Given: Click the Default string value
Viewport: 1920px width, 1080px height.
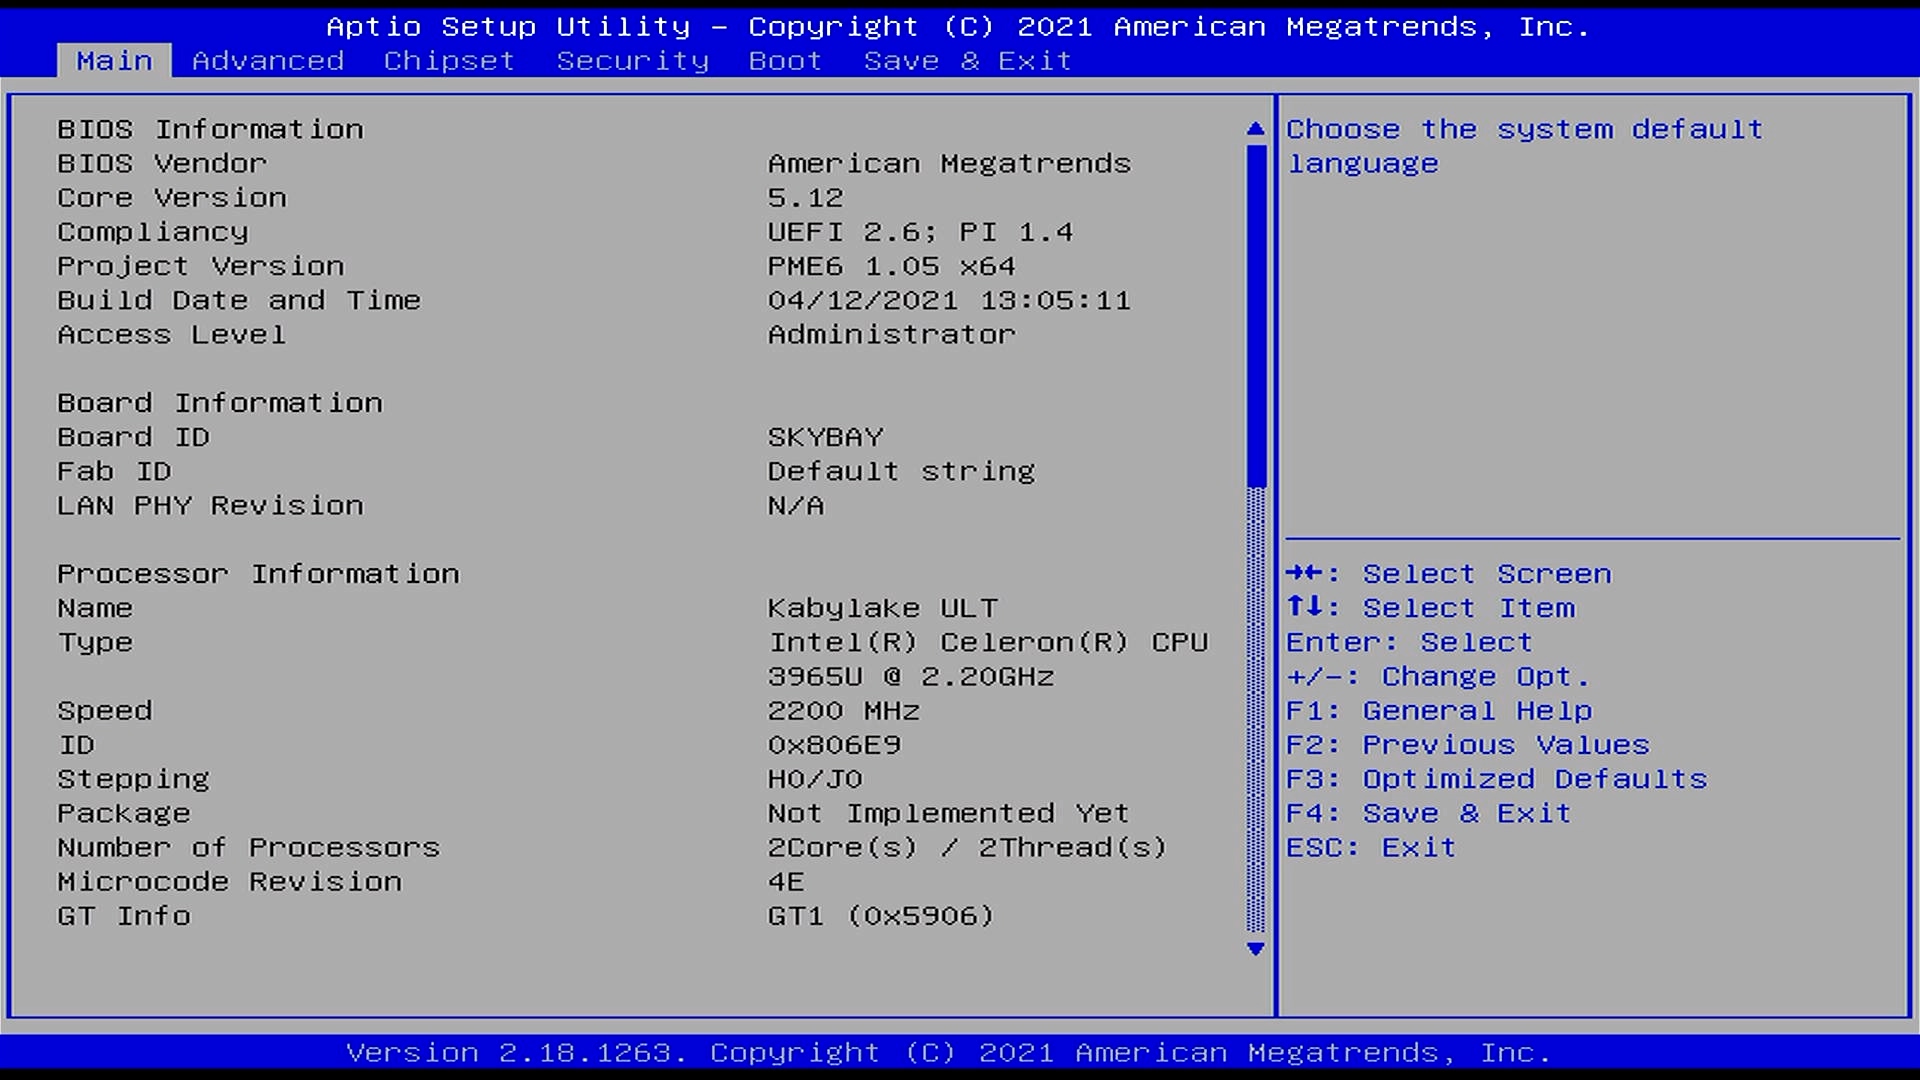Looking at the screenshot, I should (901, 471).
